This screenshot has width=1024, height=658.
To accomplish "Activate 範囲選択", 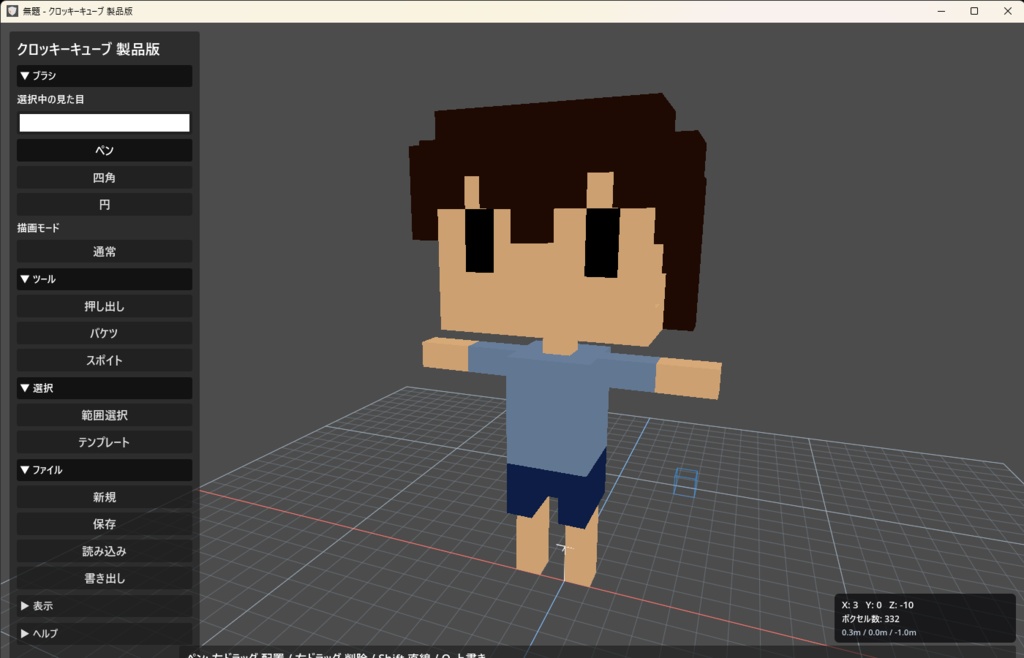I will [104, 415].
